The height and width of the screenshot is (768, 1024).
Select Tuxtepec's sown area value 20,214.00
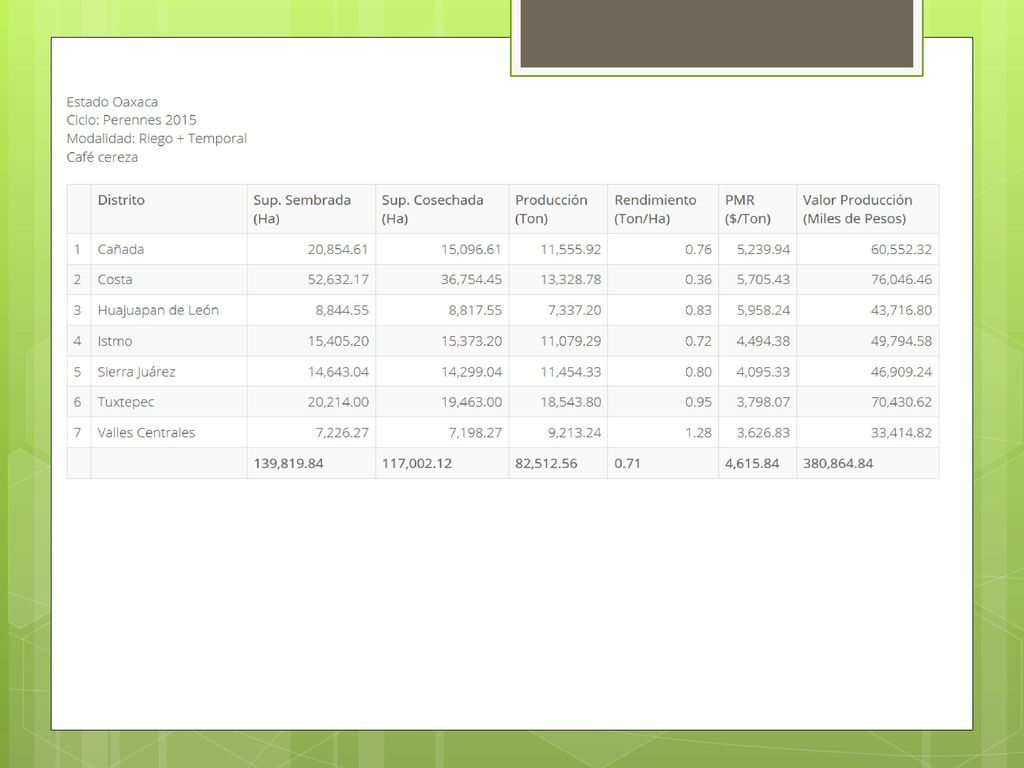[338, 402]
